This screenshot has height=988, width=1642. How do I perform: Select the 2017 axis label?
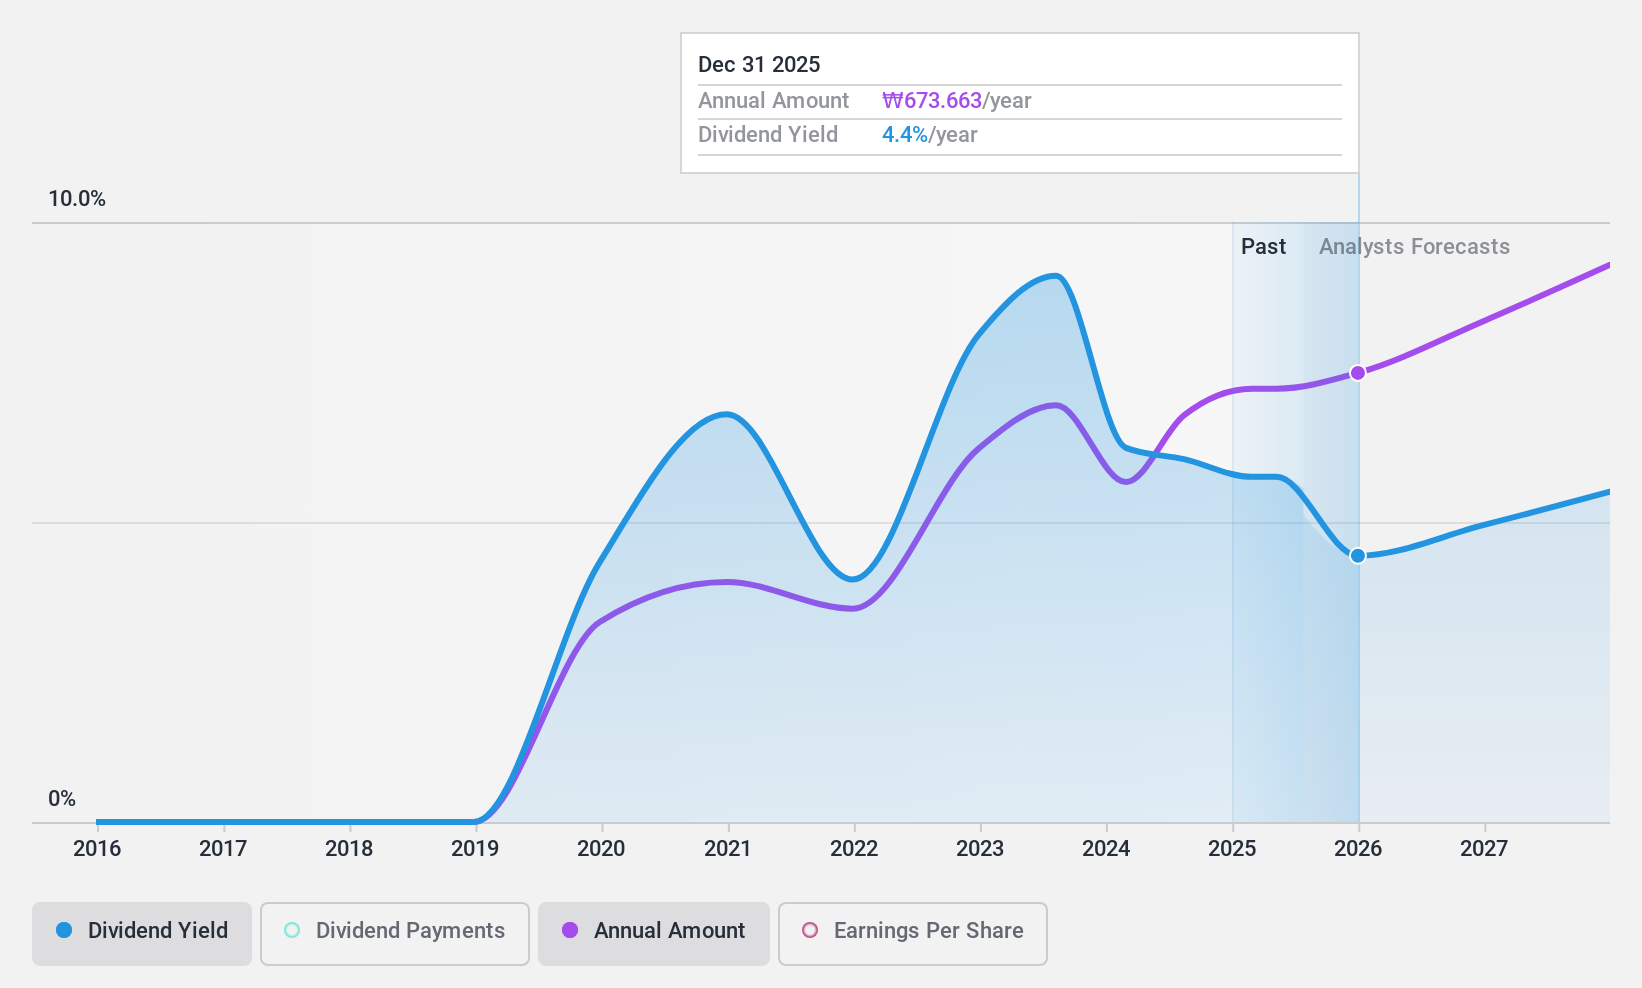tap(223, 849)
